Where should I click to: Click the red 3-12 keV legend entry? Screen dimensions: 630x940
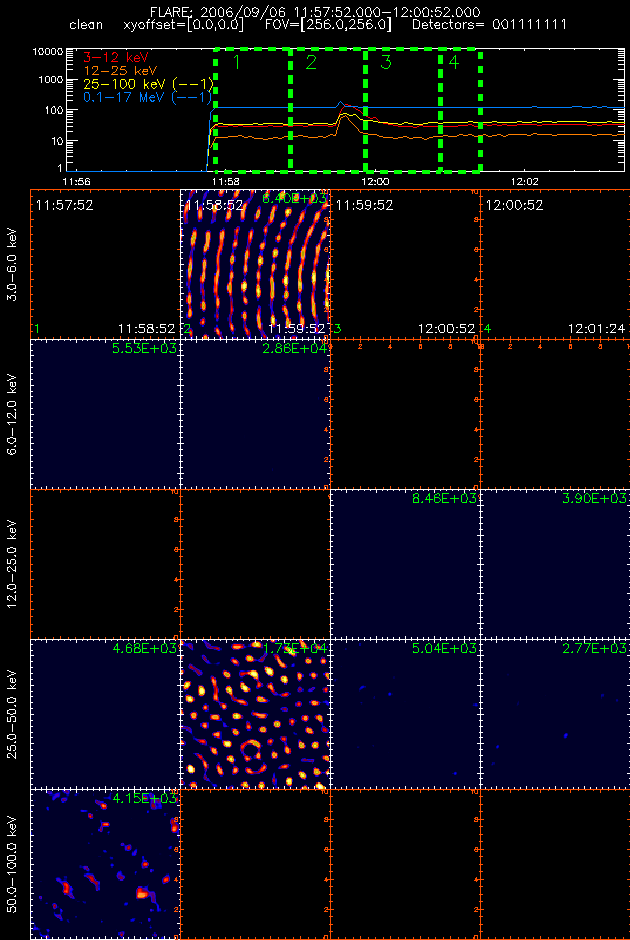[114, 57]
